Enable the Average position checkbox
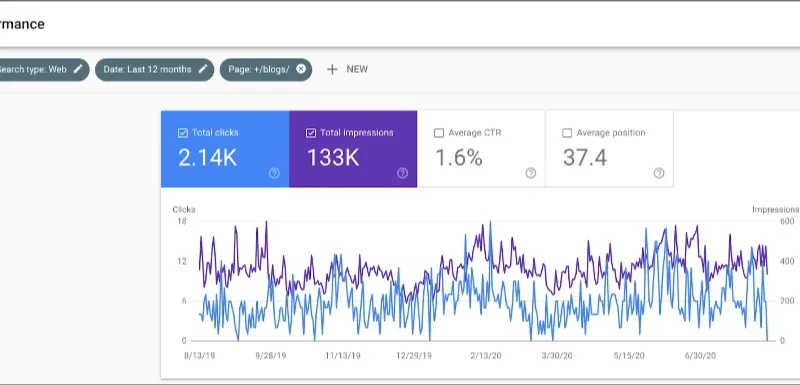This screenshot has width=800, height=385. click(x=567, y=133)
